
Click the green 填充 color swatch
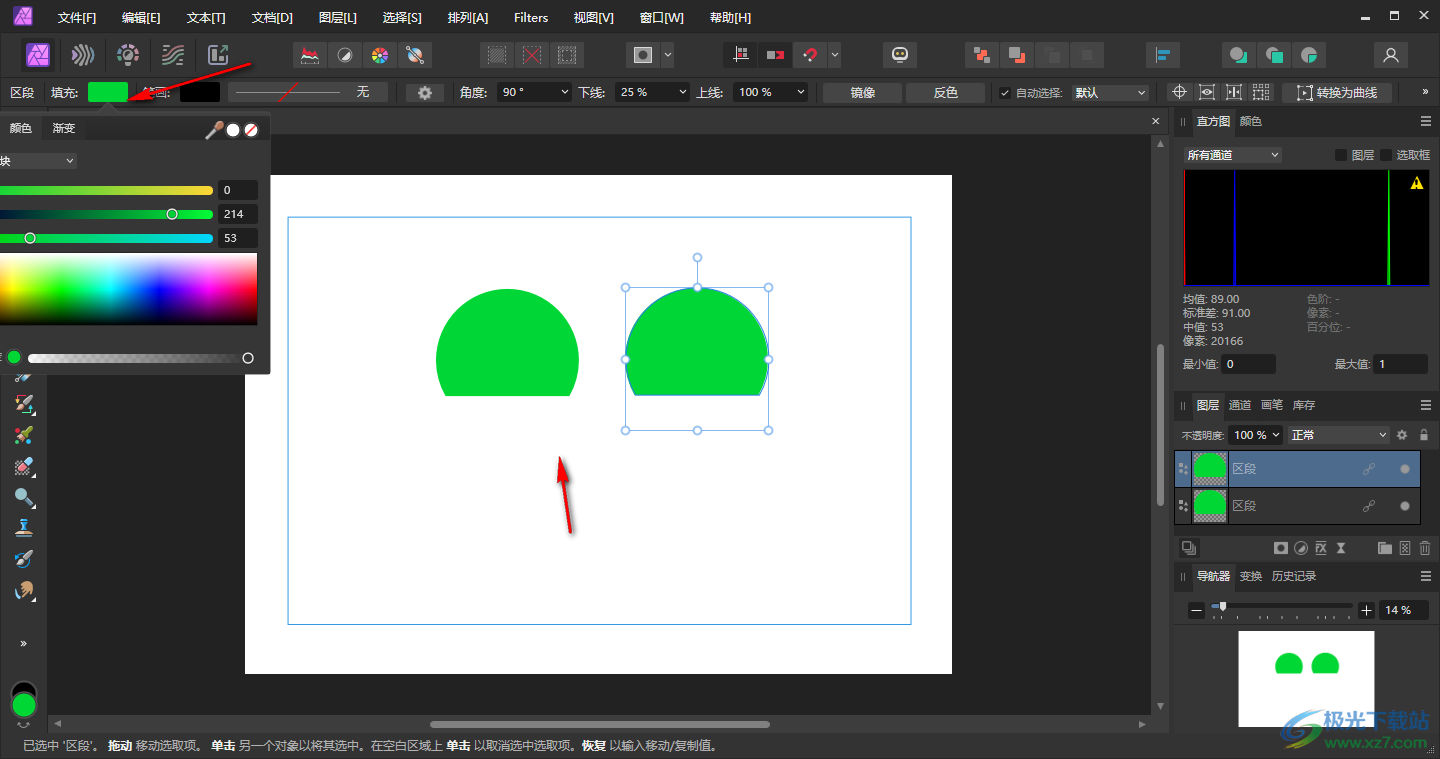tap(108, 92)
